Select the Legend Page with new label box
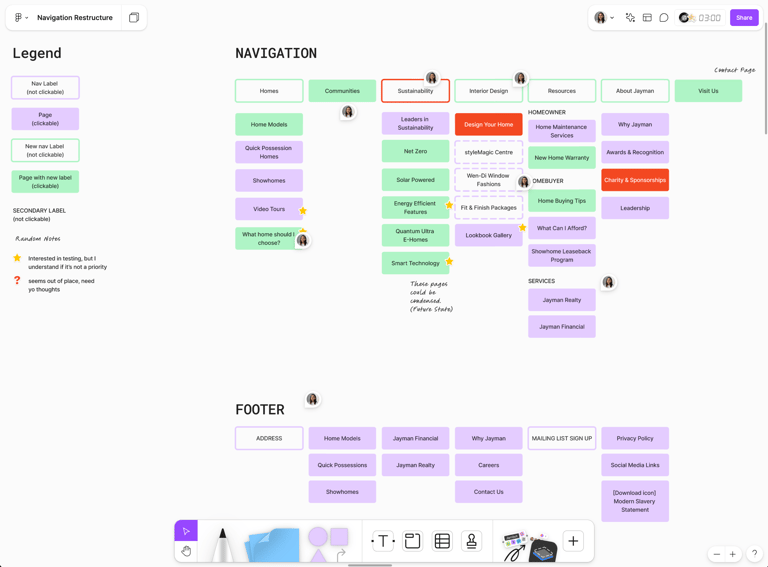The image size is (768, 567). [45, 182]
